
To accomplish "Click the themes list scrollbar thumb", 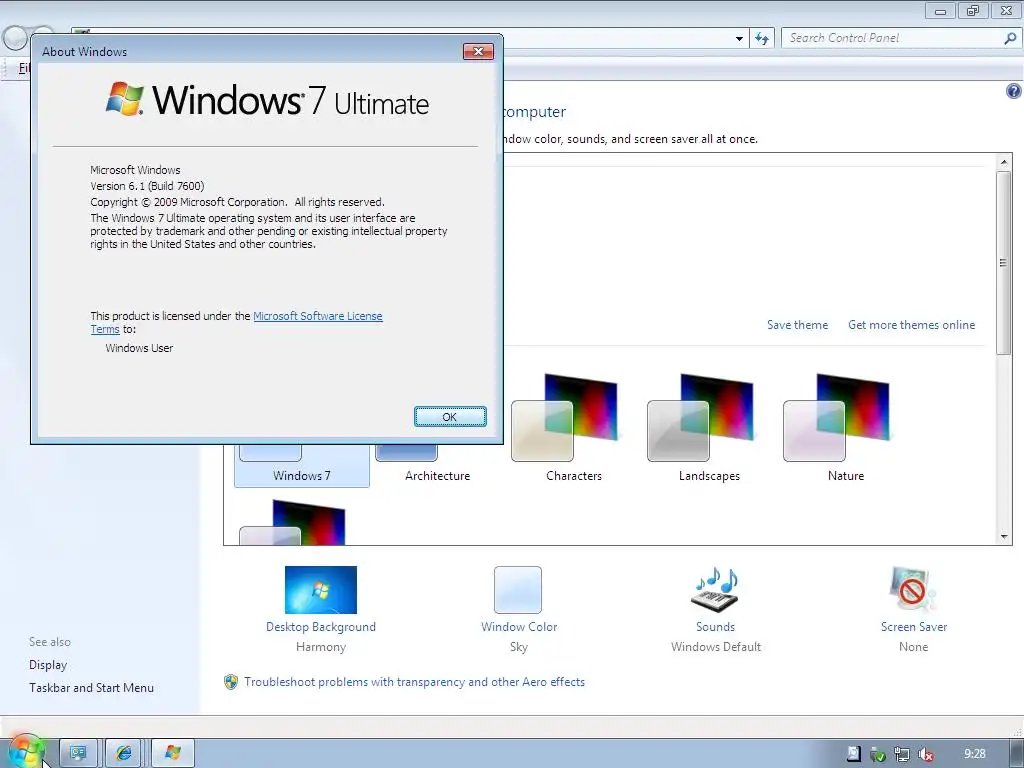I will pyautogui.click(x=1003, y=262).
